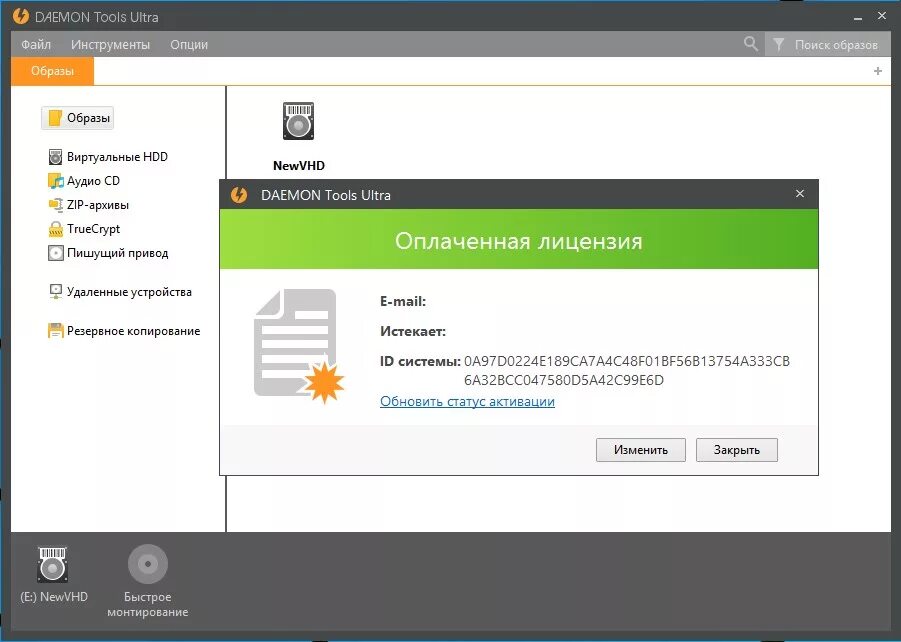
Task: Click the Пишущий привод disc icon
Action: pyautogui.click(x=55, y=253)
